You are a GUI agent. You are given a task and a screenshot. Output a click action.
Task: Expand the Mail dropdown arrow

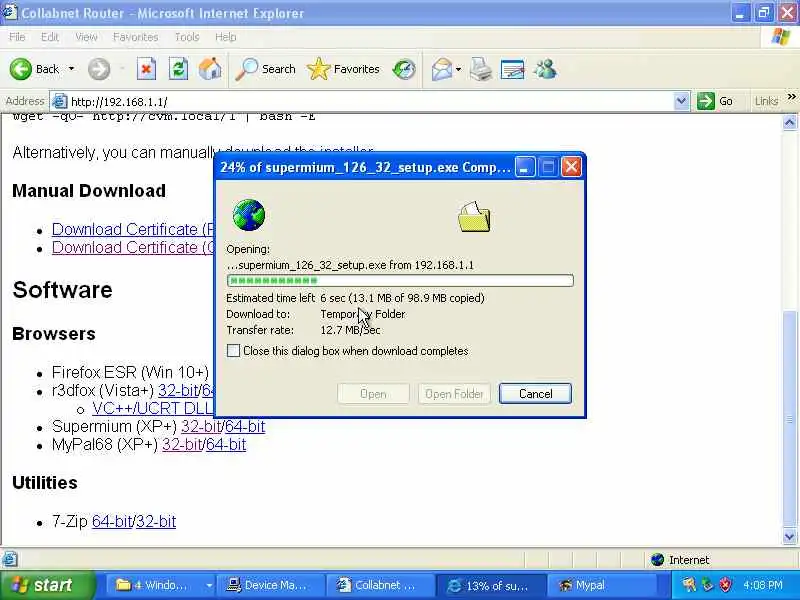pyautogui.click(x=458, y=69)
